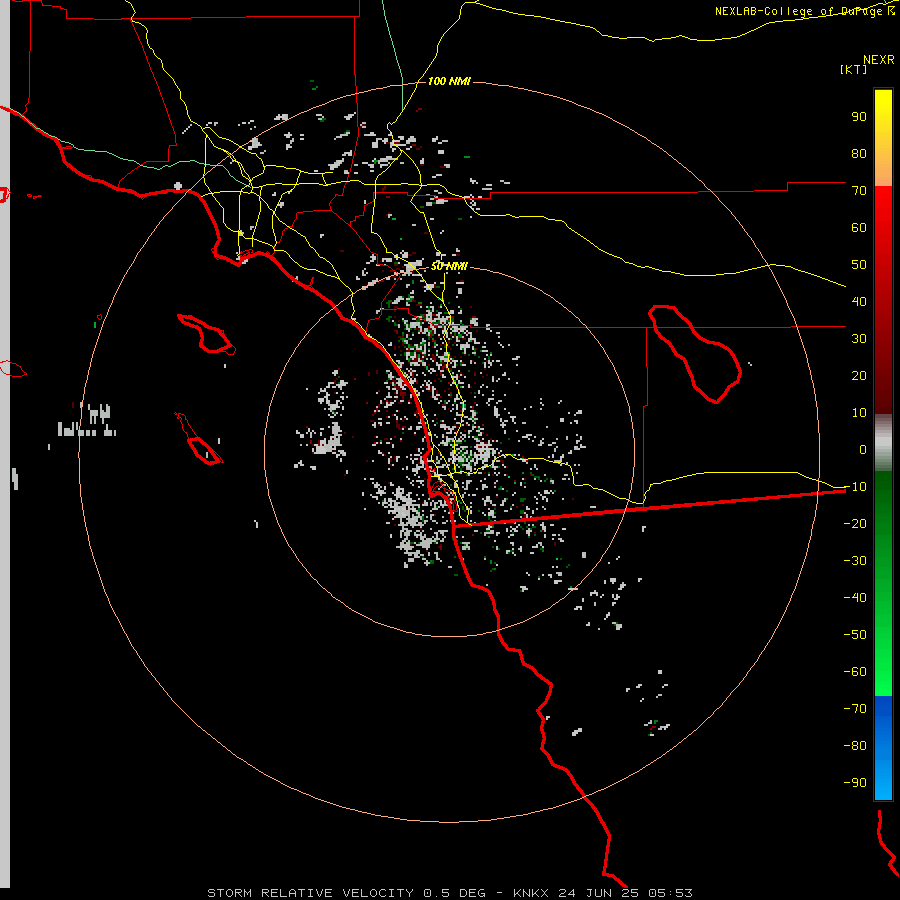The width and height of the screenshot is (900, 900).
Task: Click the red segment of the velocity color bar
Action: point(883,300)
